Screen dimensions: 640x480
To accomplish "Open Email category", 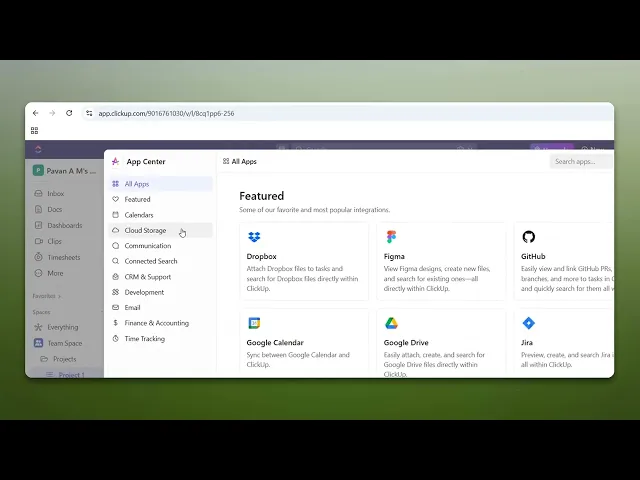I will [161, 307].
